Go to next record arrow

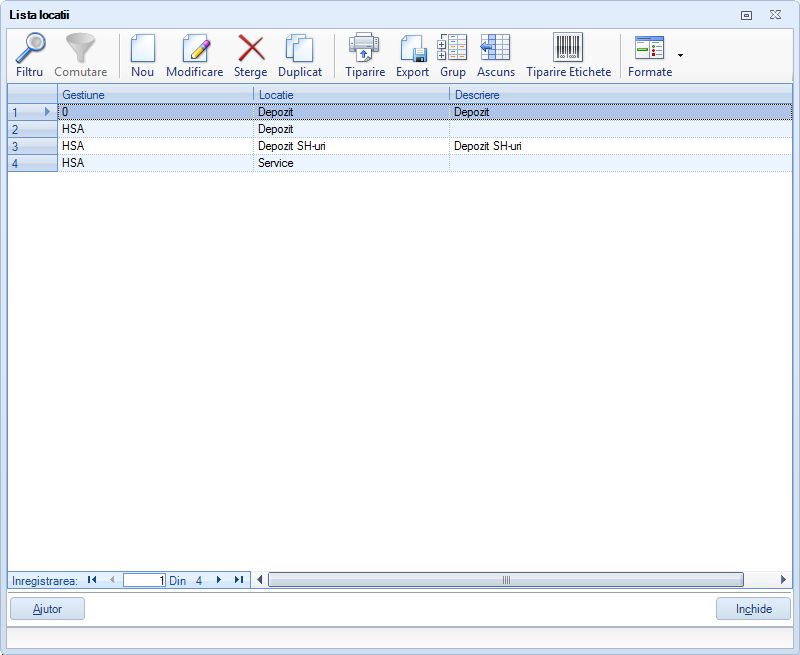point(219,579)
